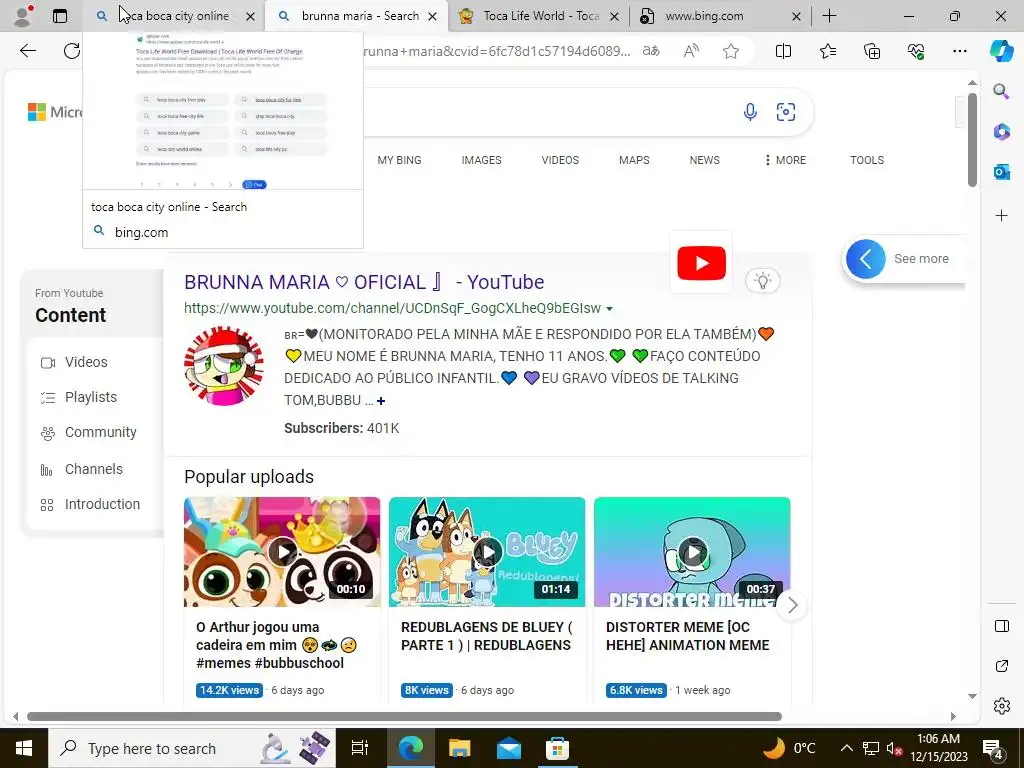1024x768 pixels.
Task: Switch to brunna maria Search tab
Action: pyautogui.click(x=356, y=16)
